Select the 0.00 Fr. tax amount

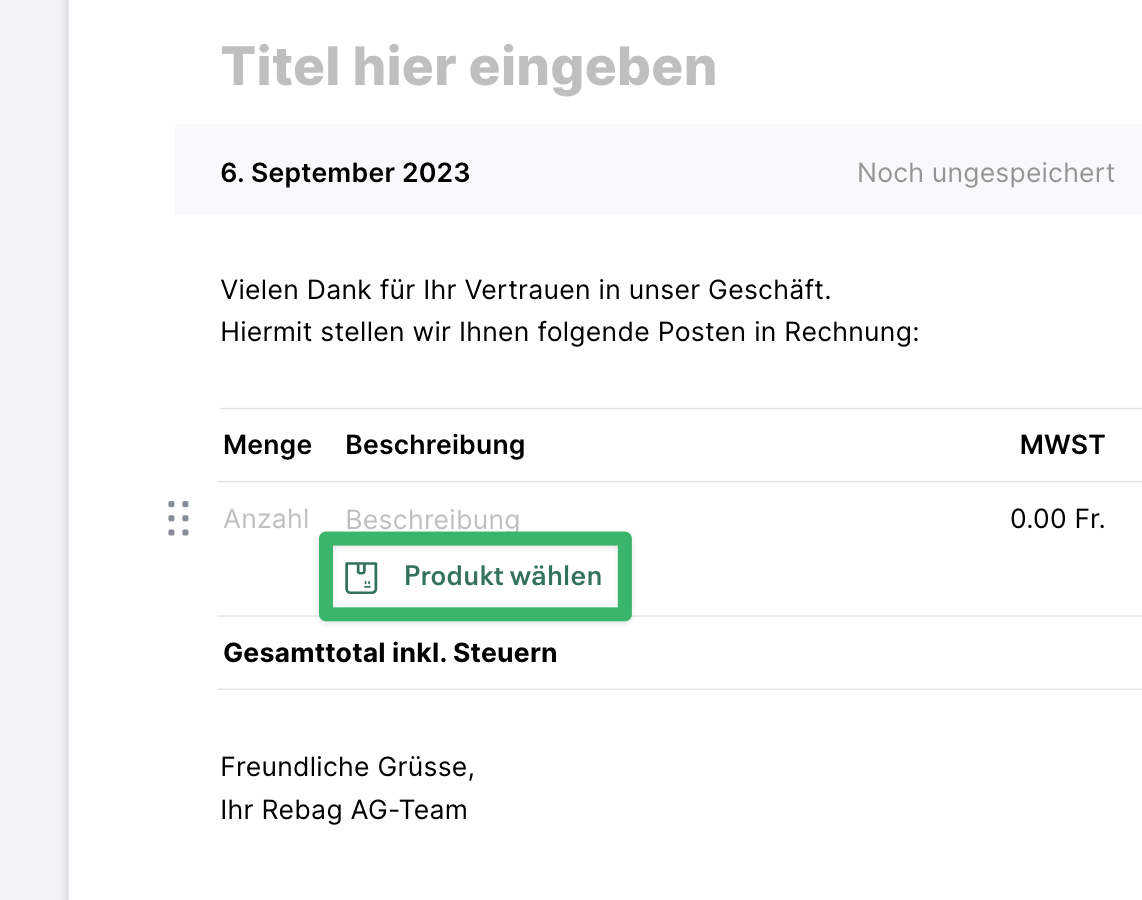pyautogui.click(x=1057, y=519)
